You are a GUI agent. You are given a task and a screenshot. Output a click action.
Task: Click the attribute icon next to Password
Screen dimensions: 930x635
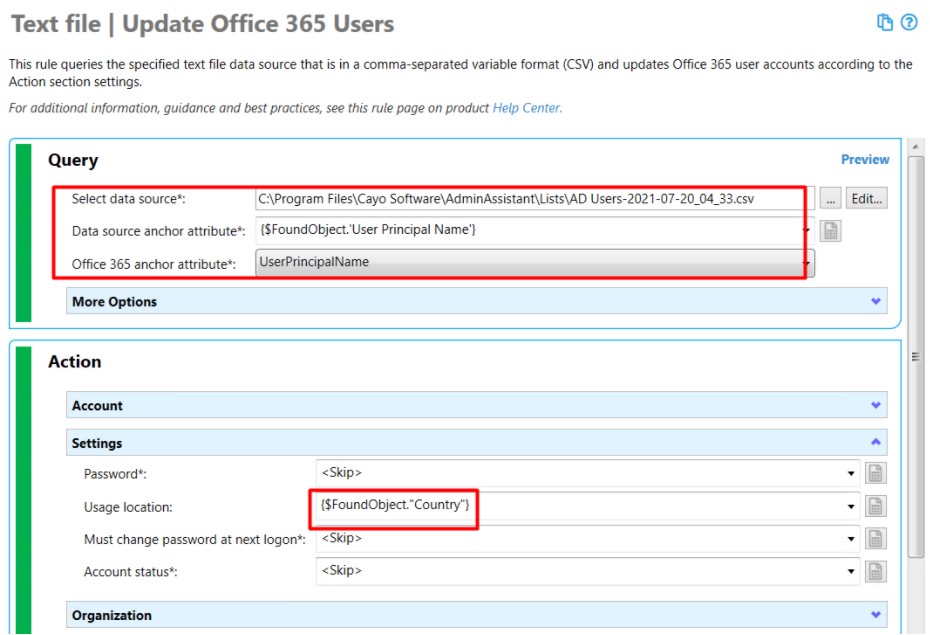pos(875,473)
